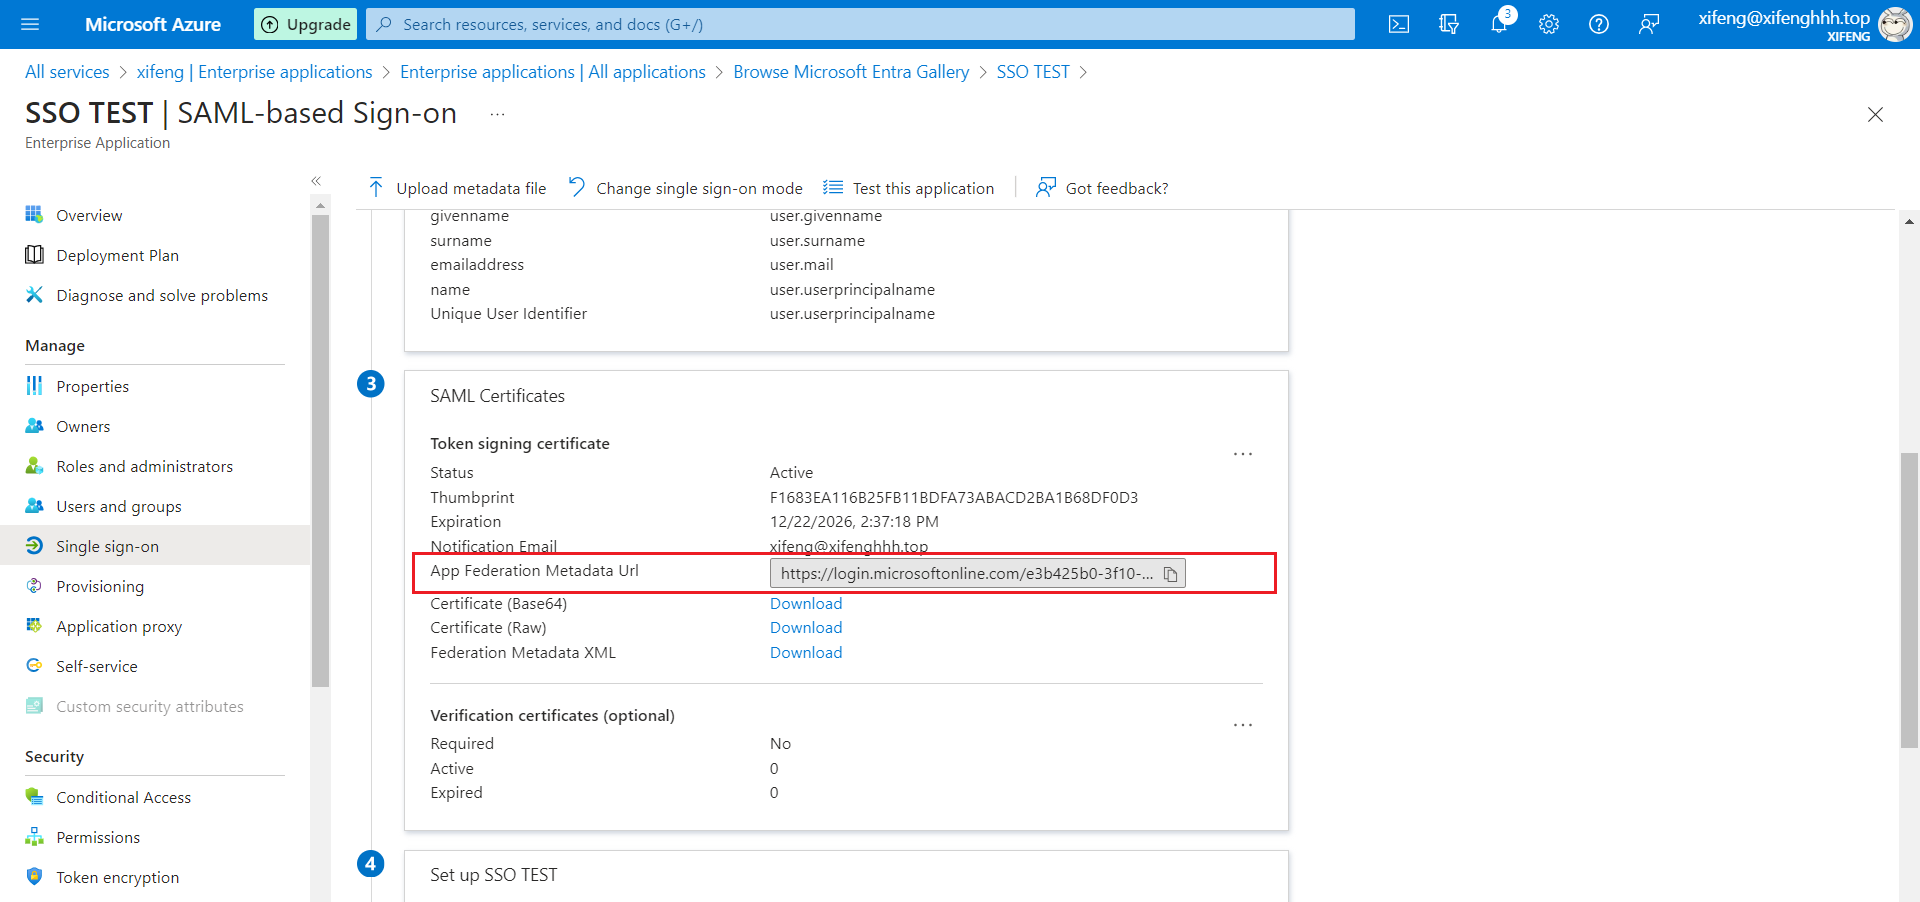
Task: Open the portal hamburger menu
Action: (30, 24)
